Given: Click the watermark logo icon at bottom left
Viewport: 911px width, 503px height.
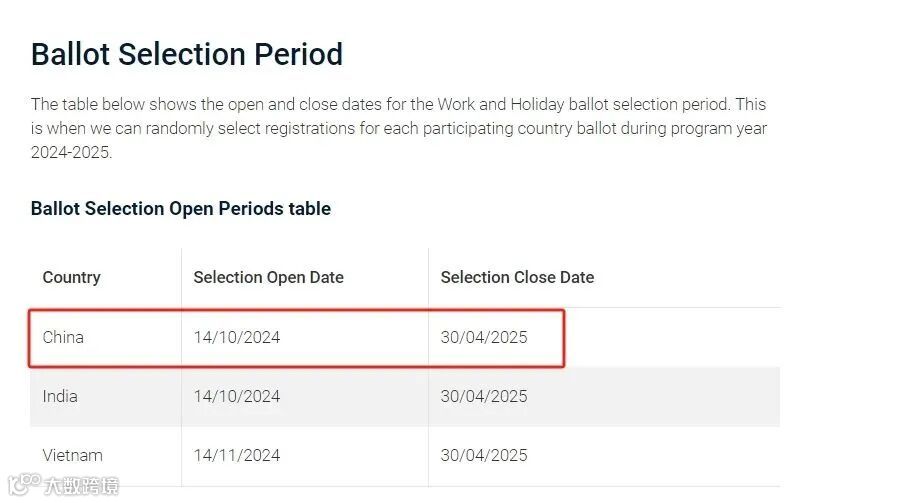Looking at the screenshot, I should [x=24, y=484].
